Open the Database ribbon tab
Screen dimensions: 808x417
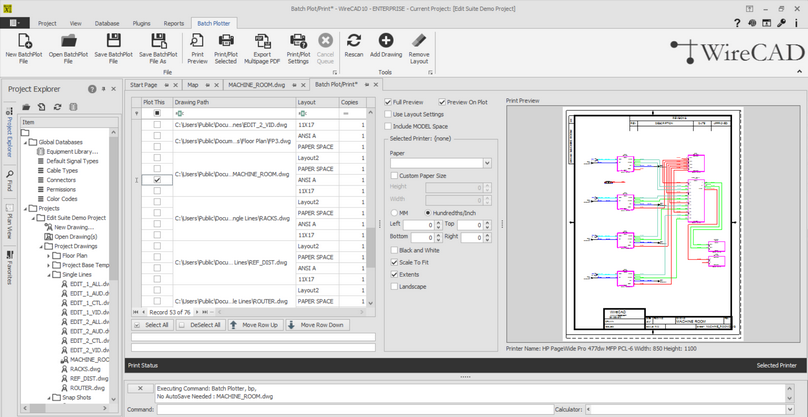107,23
